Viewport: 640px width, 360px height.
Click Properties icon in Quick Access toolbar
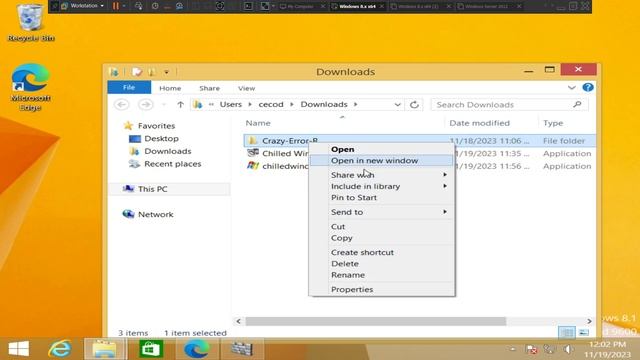pos(137,72)
